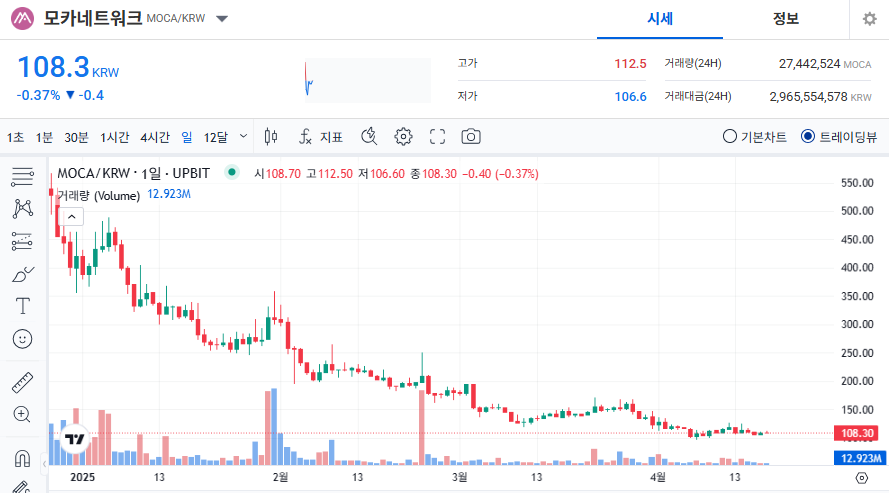This screenshot has width=889, height=493.
Task: Toggle fullscreen chart mode
Action: point(437,137)
